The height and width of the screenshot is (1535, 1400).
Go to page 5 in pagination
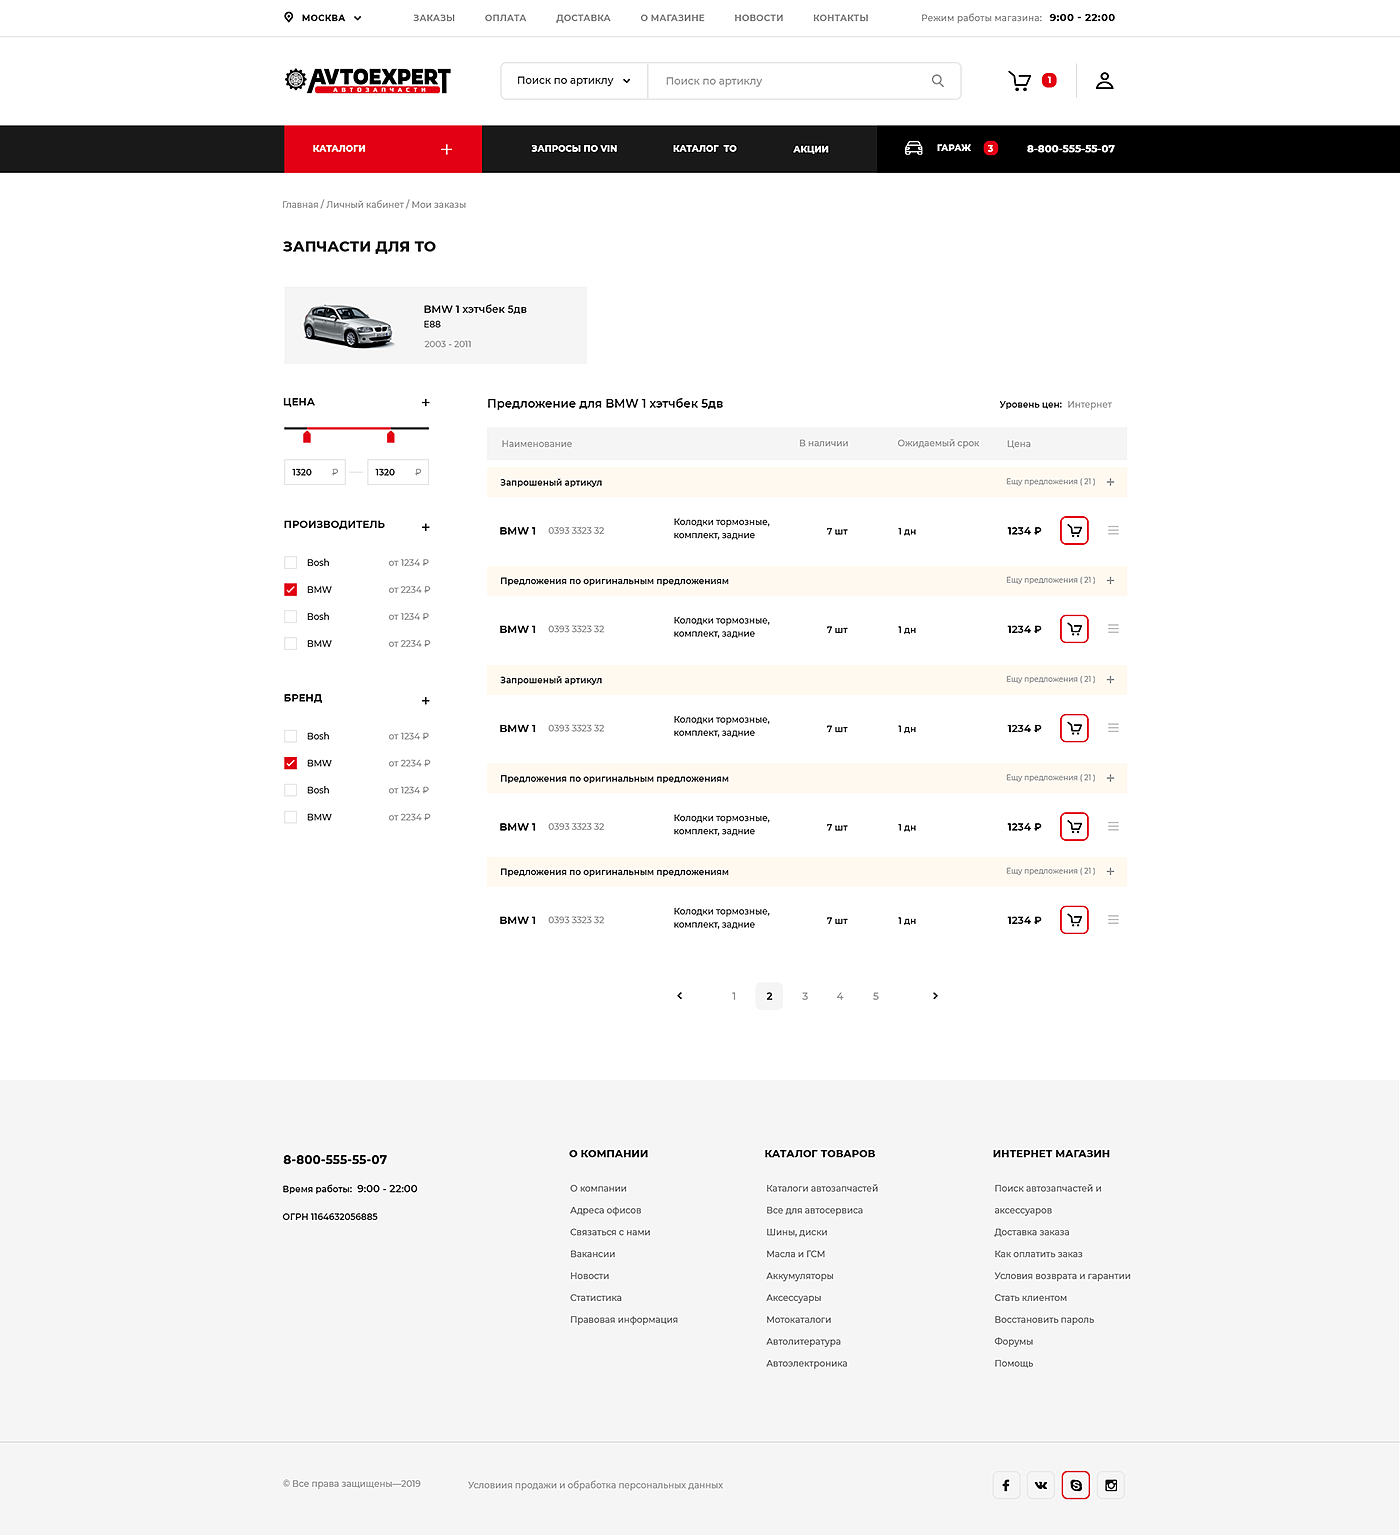point(876,996)
